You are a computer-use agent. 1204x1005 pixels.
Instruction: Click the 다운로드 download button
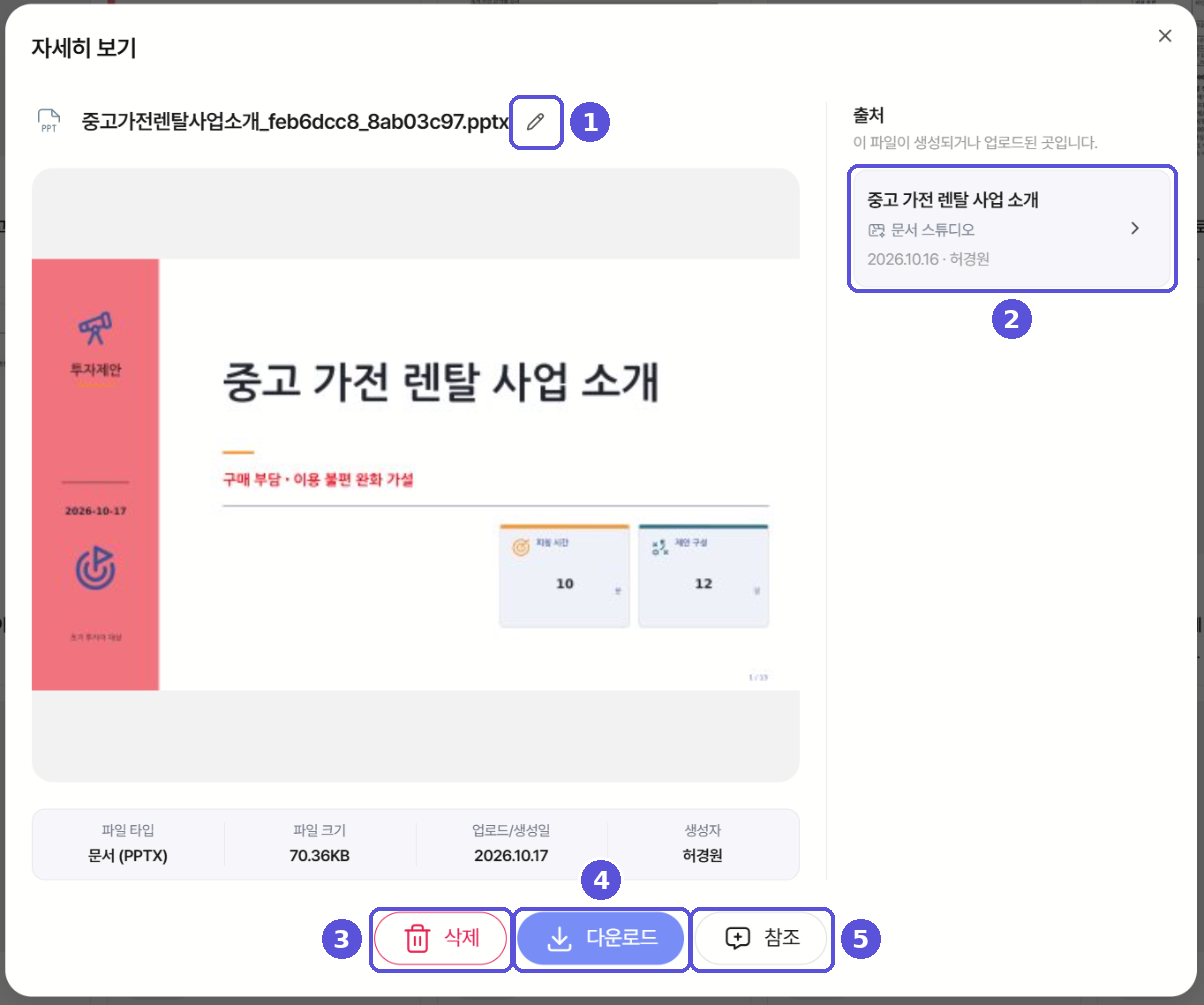[x=601, y=939]
